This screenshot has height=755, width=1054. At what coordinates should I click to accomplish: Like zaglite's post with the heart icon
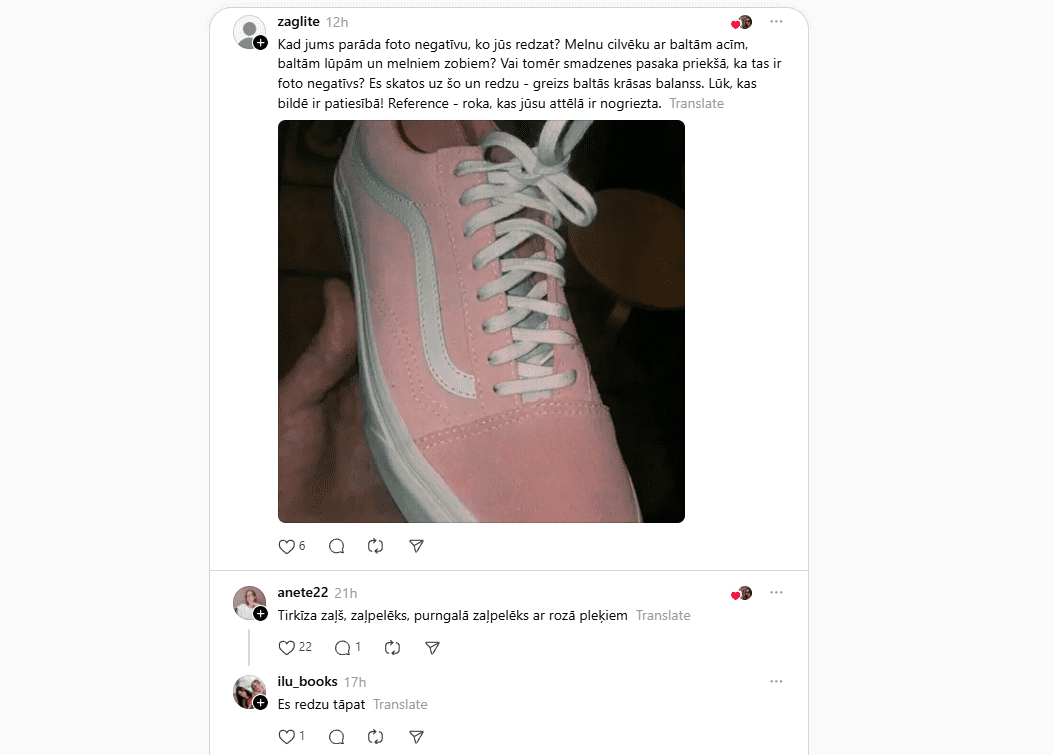(286, 546)
